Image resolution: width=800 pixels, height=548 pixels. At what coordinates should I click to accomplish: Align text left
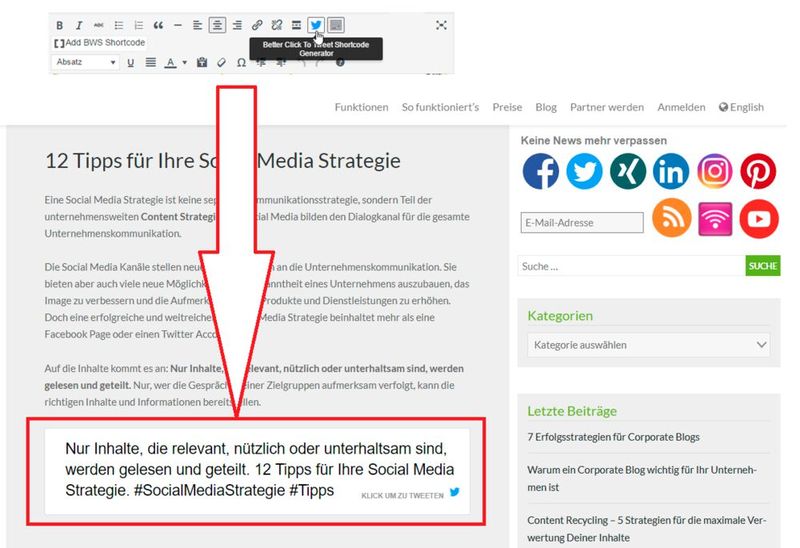pyautogui.click(x=197, y=25)
